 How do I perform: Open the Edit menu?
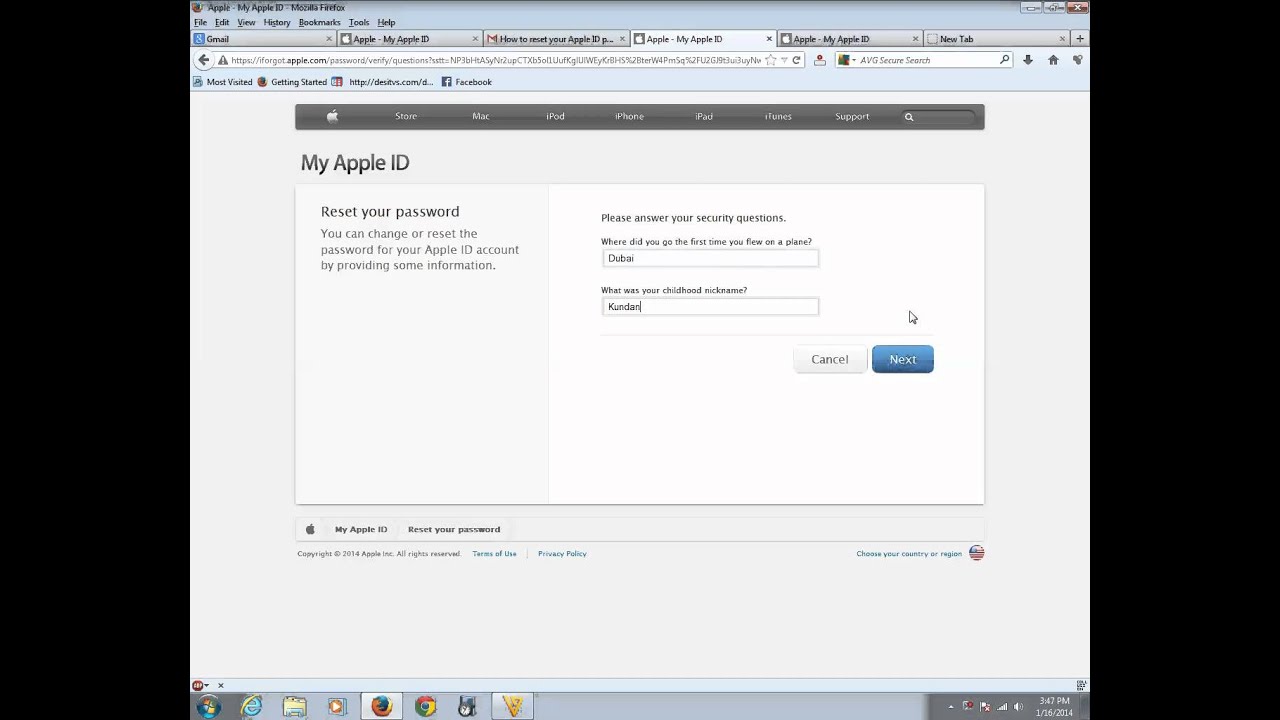point(222,22)
